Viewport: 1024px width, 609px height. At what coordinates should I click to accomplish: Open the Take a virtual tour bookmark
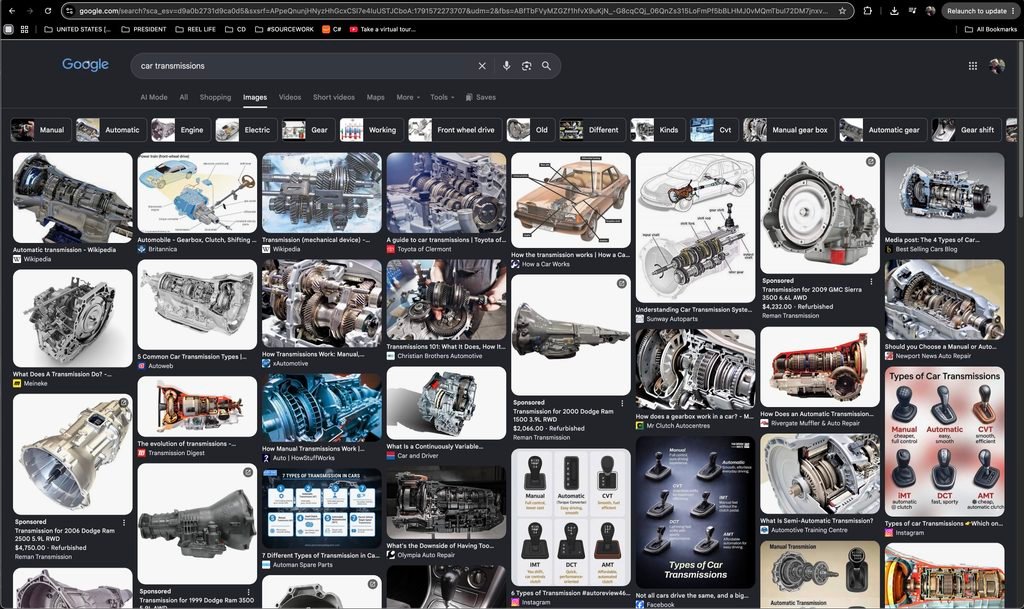point(383,29)
